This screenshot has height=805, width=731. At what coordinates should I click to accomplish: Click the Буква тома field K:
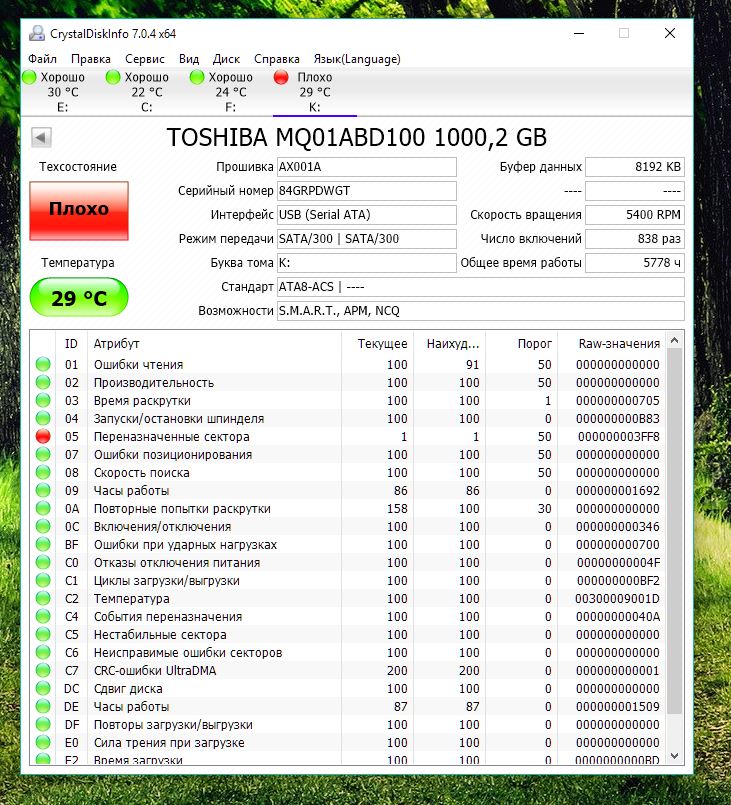coord(367,263)
